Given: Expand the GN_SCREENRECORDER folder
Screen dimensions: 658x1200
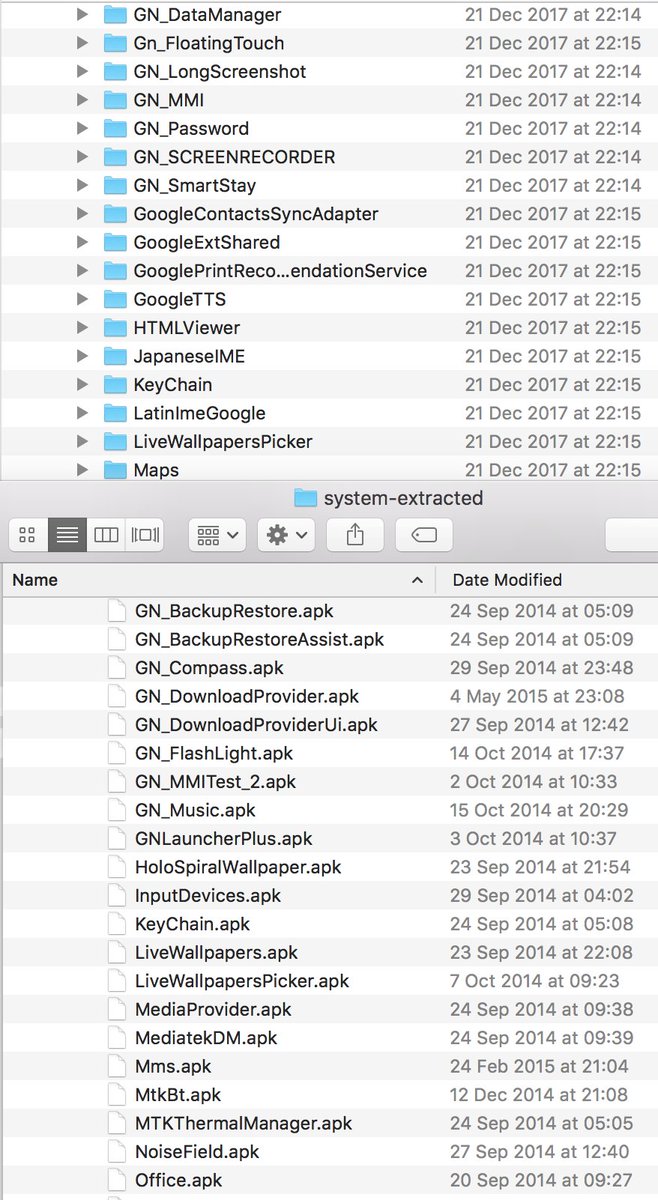Looking at the screenshot, I should point(83,157).
